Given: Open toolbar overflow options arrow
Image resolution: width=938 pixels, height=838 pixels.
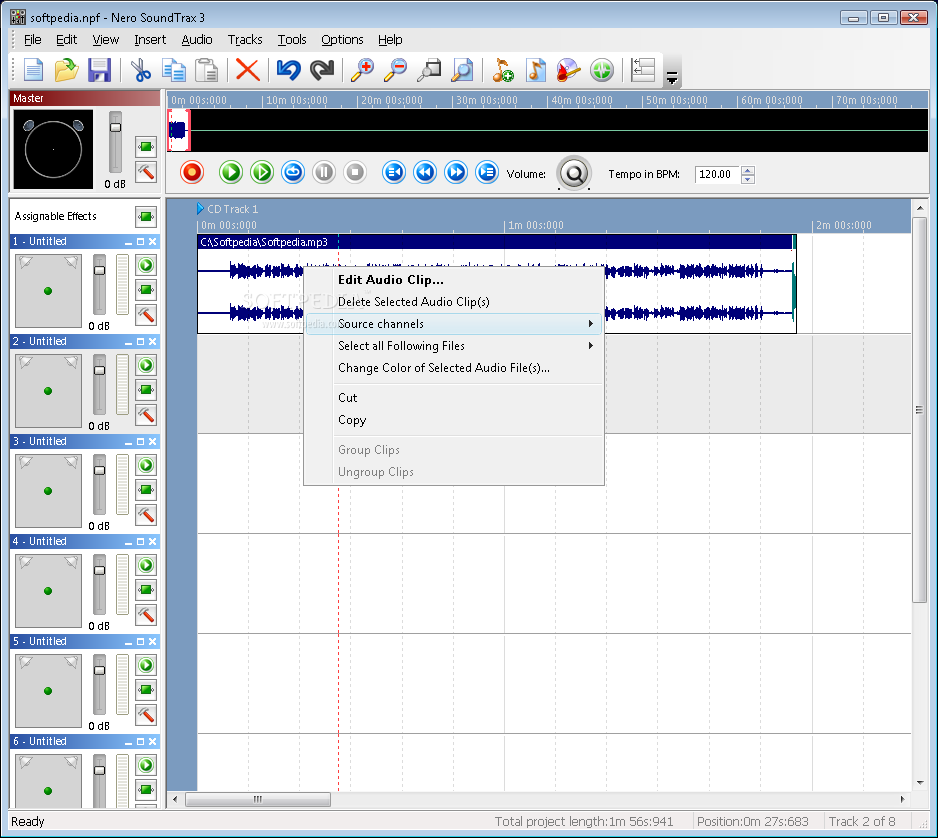Looking at the screenshot, I should [672, 78].
